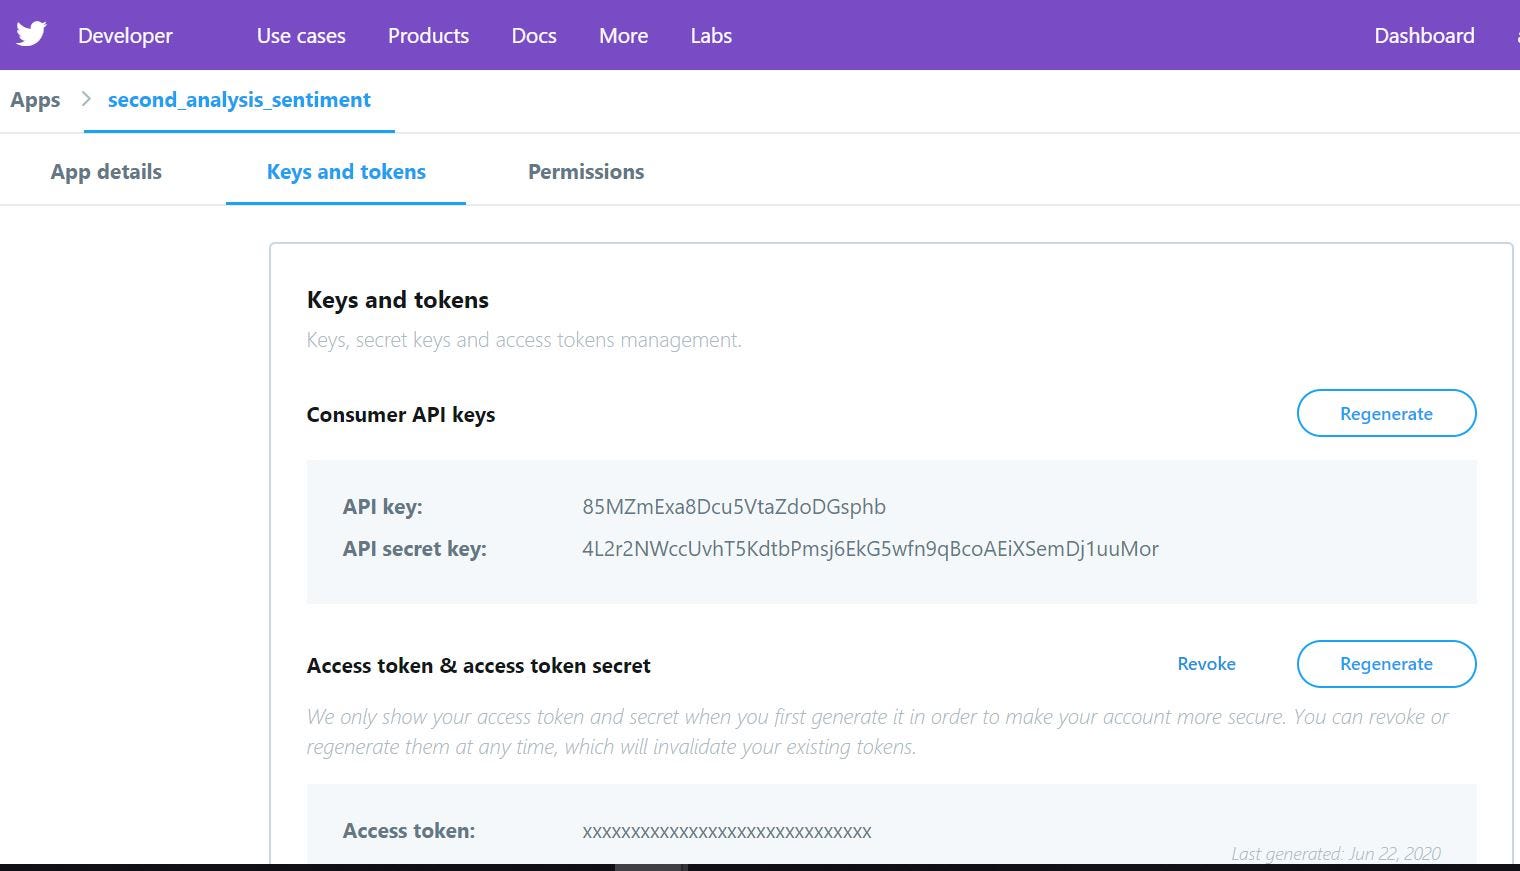Click the masked Access token value
Image resolution: width=1520 pixels, height=871 pixels.
pyautogui.click(x=727, y=830)
